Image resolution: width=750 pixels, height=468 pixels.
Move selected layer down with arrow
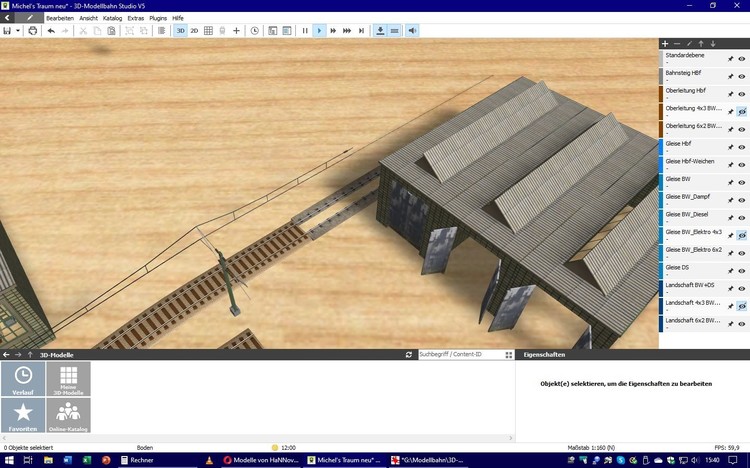[714, 44]
